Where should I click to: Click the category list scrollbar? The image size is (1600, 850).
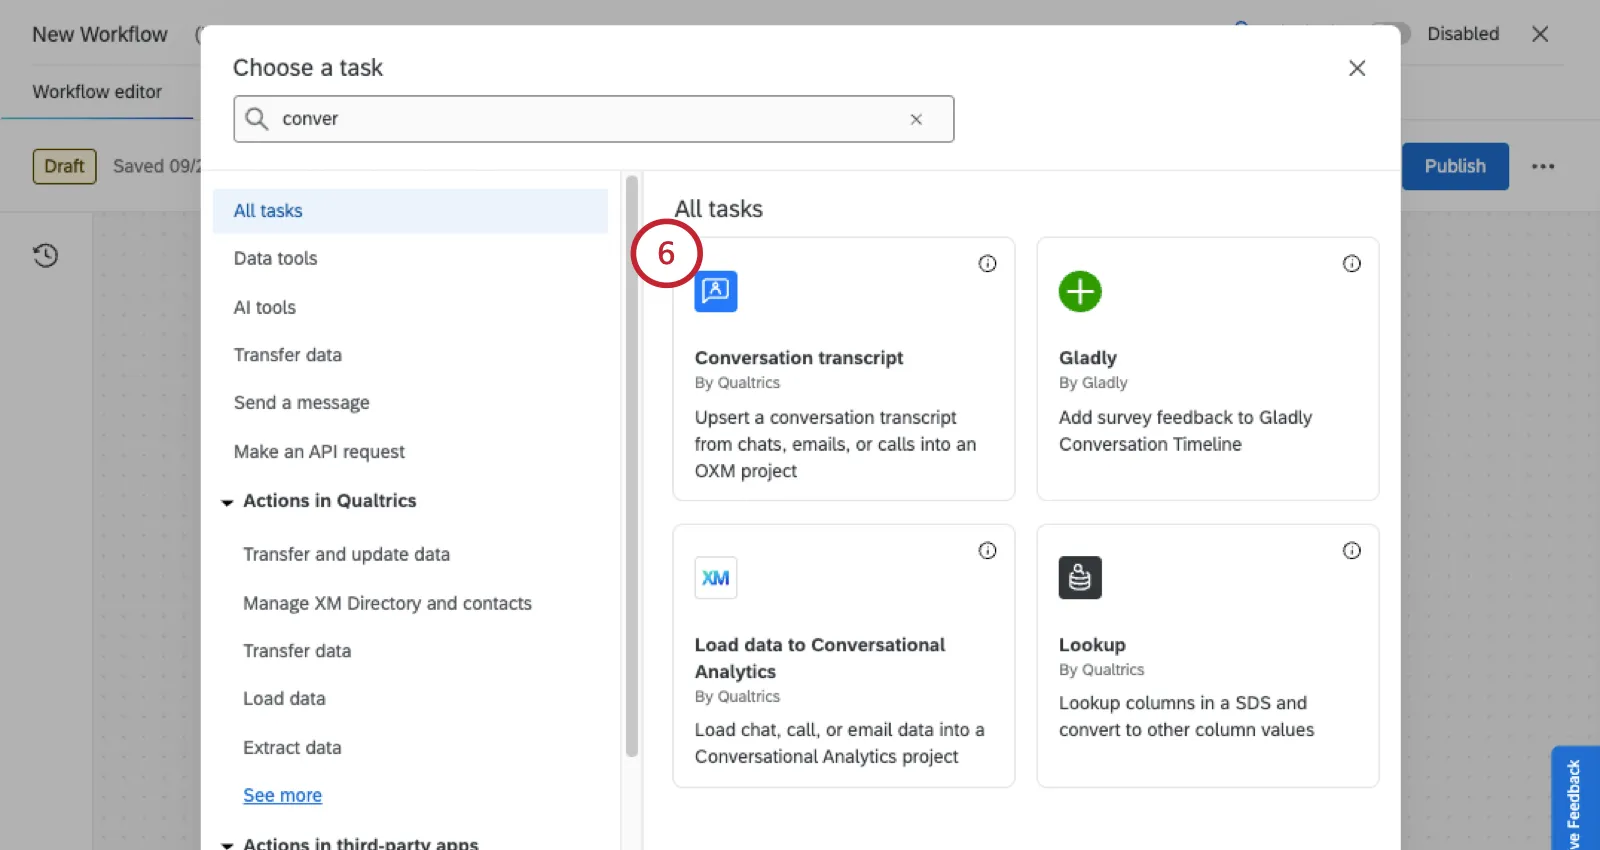[x=631, y=466]
